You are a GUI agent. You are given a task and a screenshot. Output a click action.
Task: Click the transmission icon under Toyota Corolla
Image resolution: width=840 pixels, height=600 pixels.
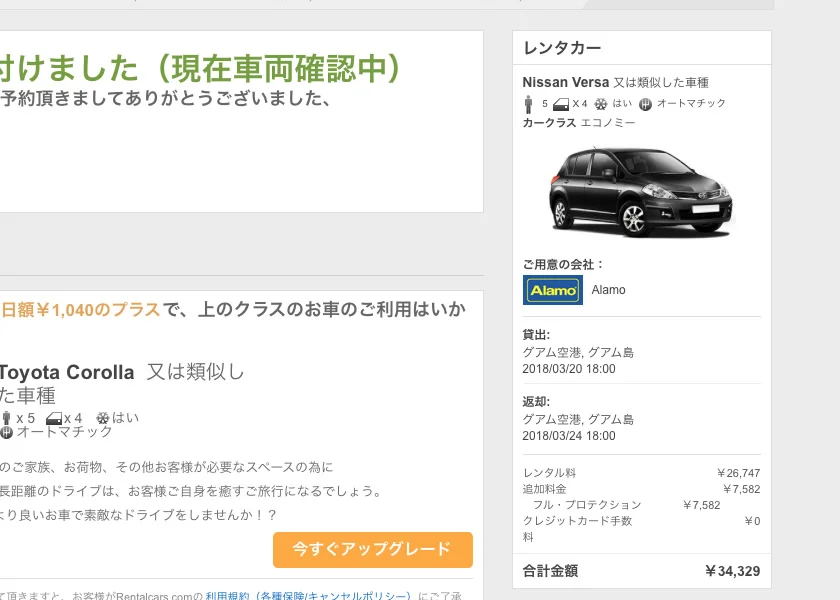[6, 432]
